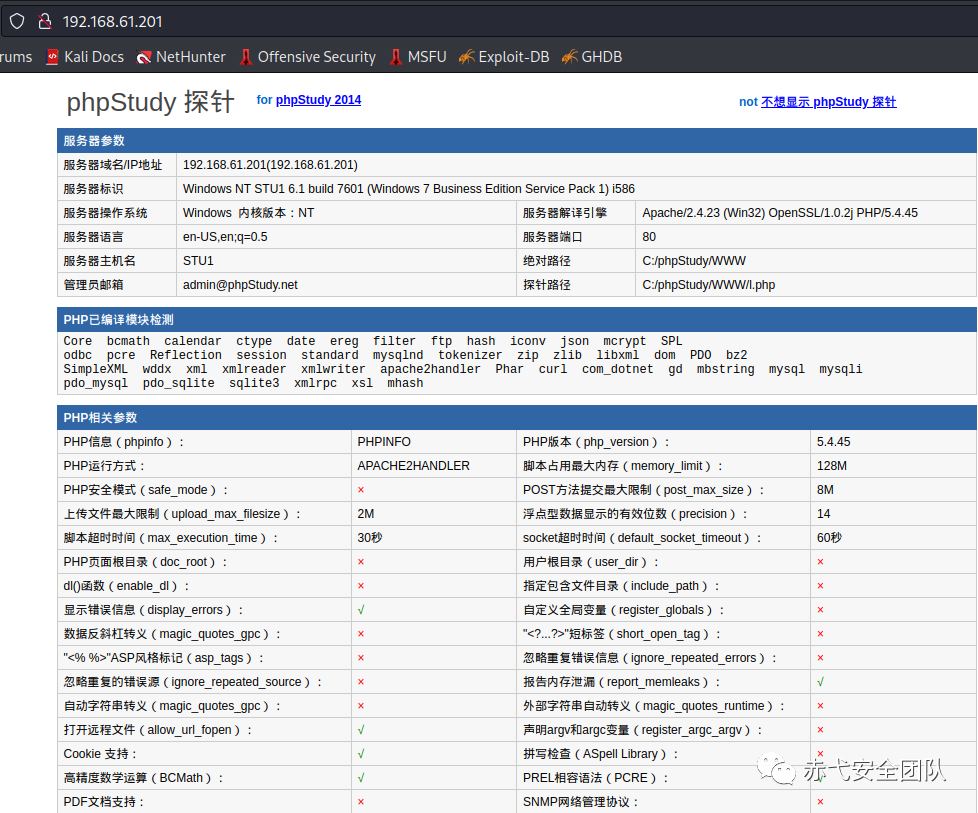Open the NetHunter bookmark

click(181, 57)
